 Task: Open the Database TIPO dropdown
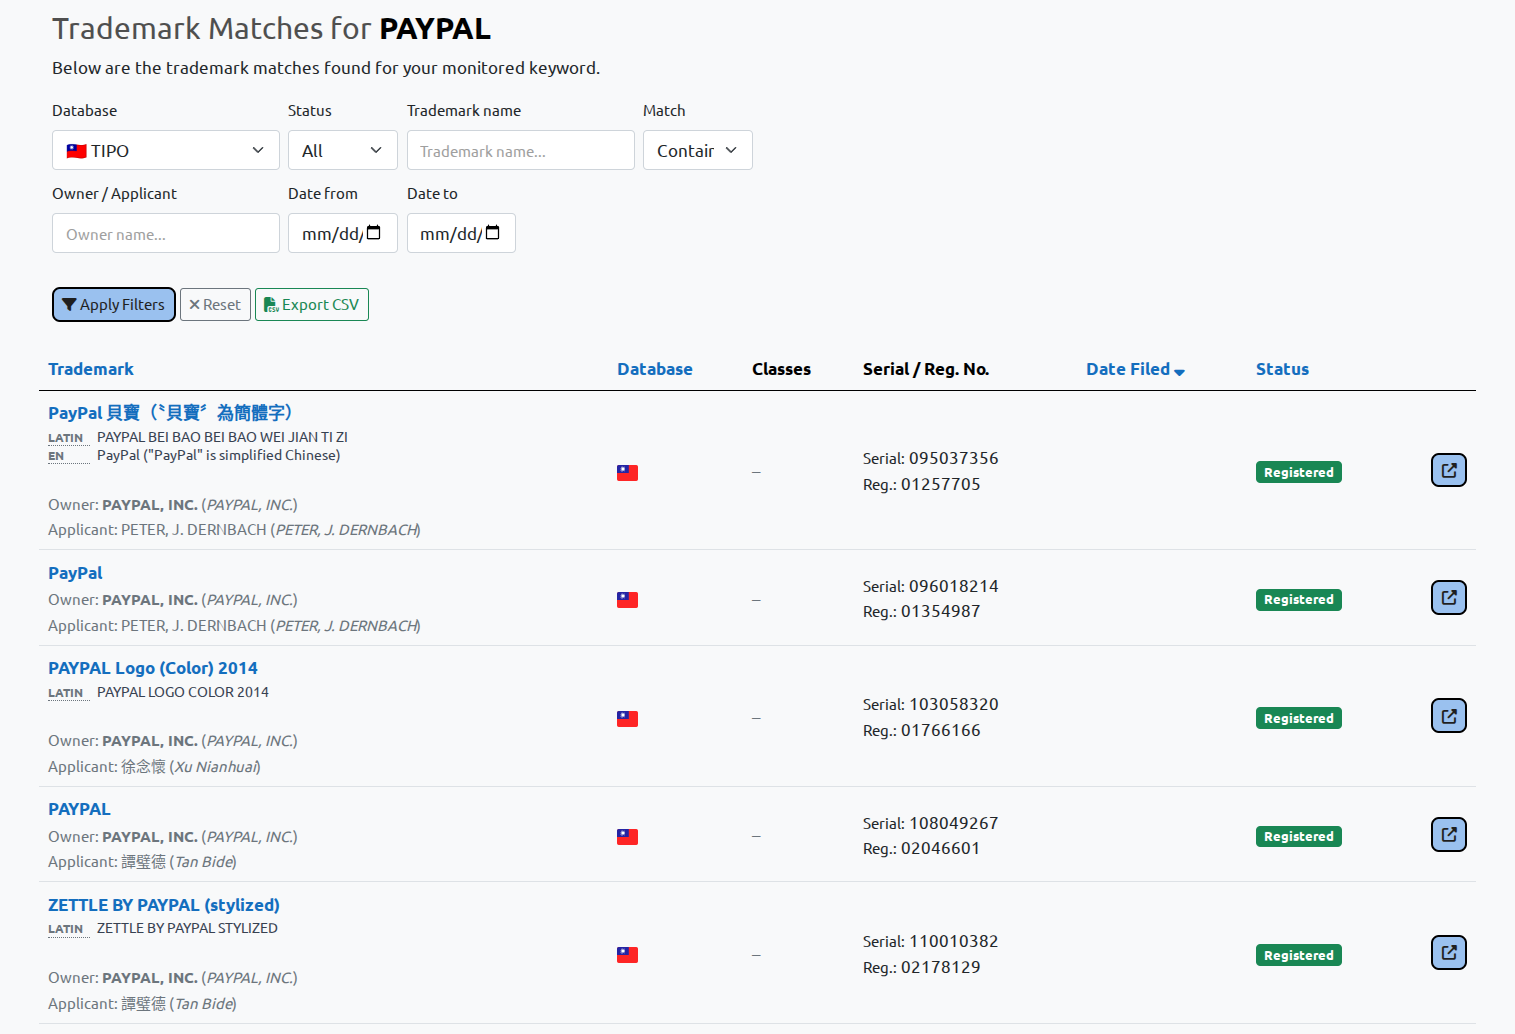[166, 150]
